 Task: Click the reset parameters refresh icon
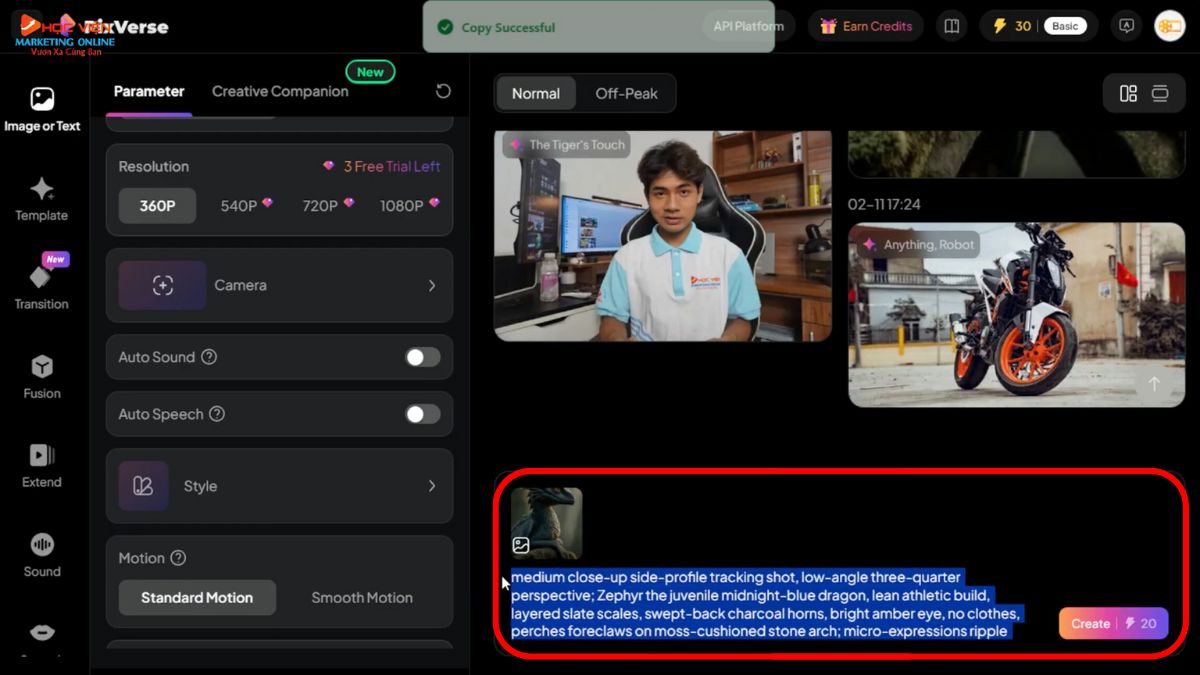click(x=443, y=91)
